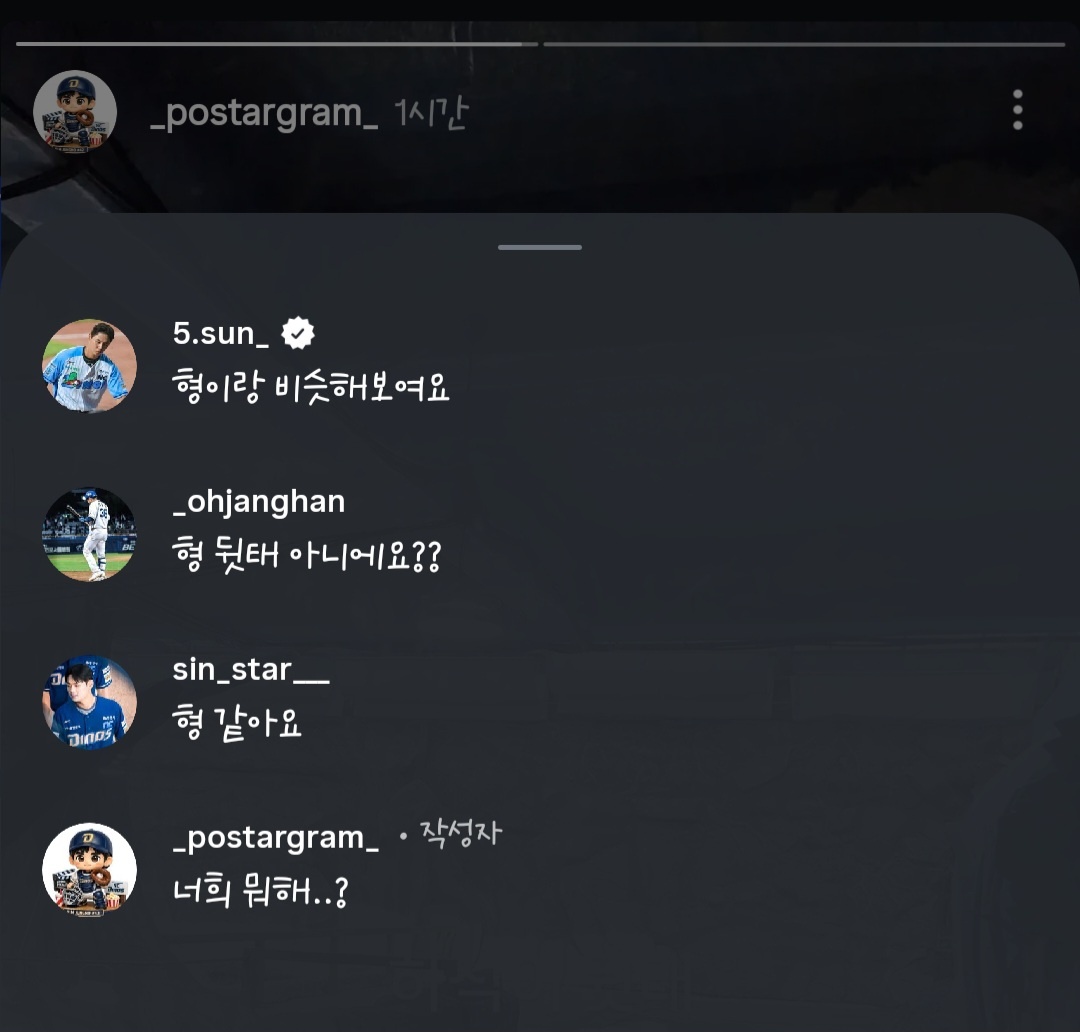Viewport: 1080px width, 1032px height.
Task: Jump to the first story progress segment
Action: pos(277,44)
